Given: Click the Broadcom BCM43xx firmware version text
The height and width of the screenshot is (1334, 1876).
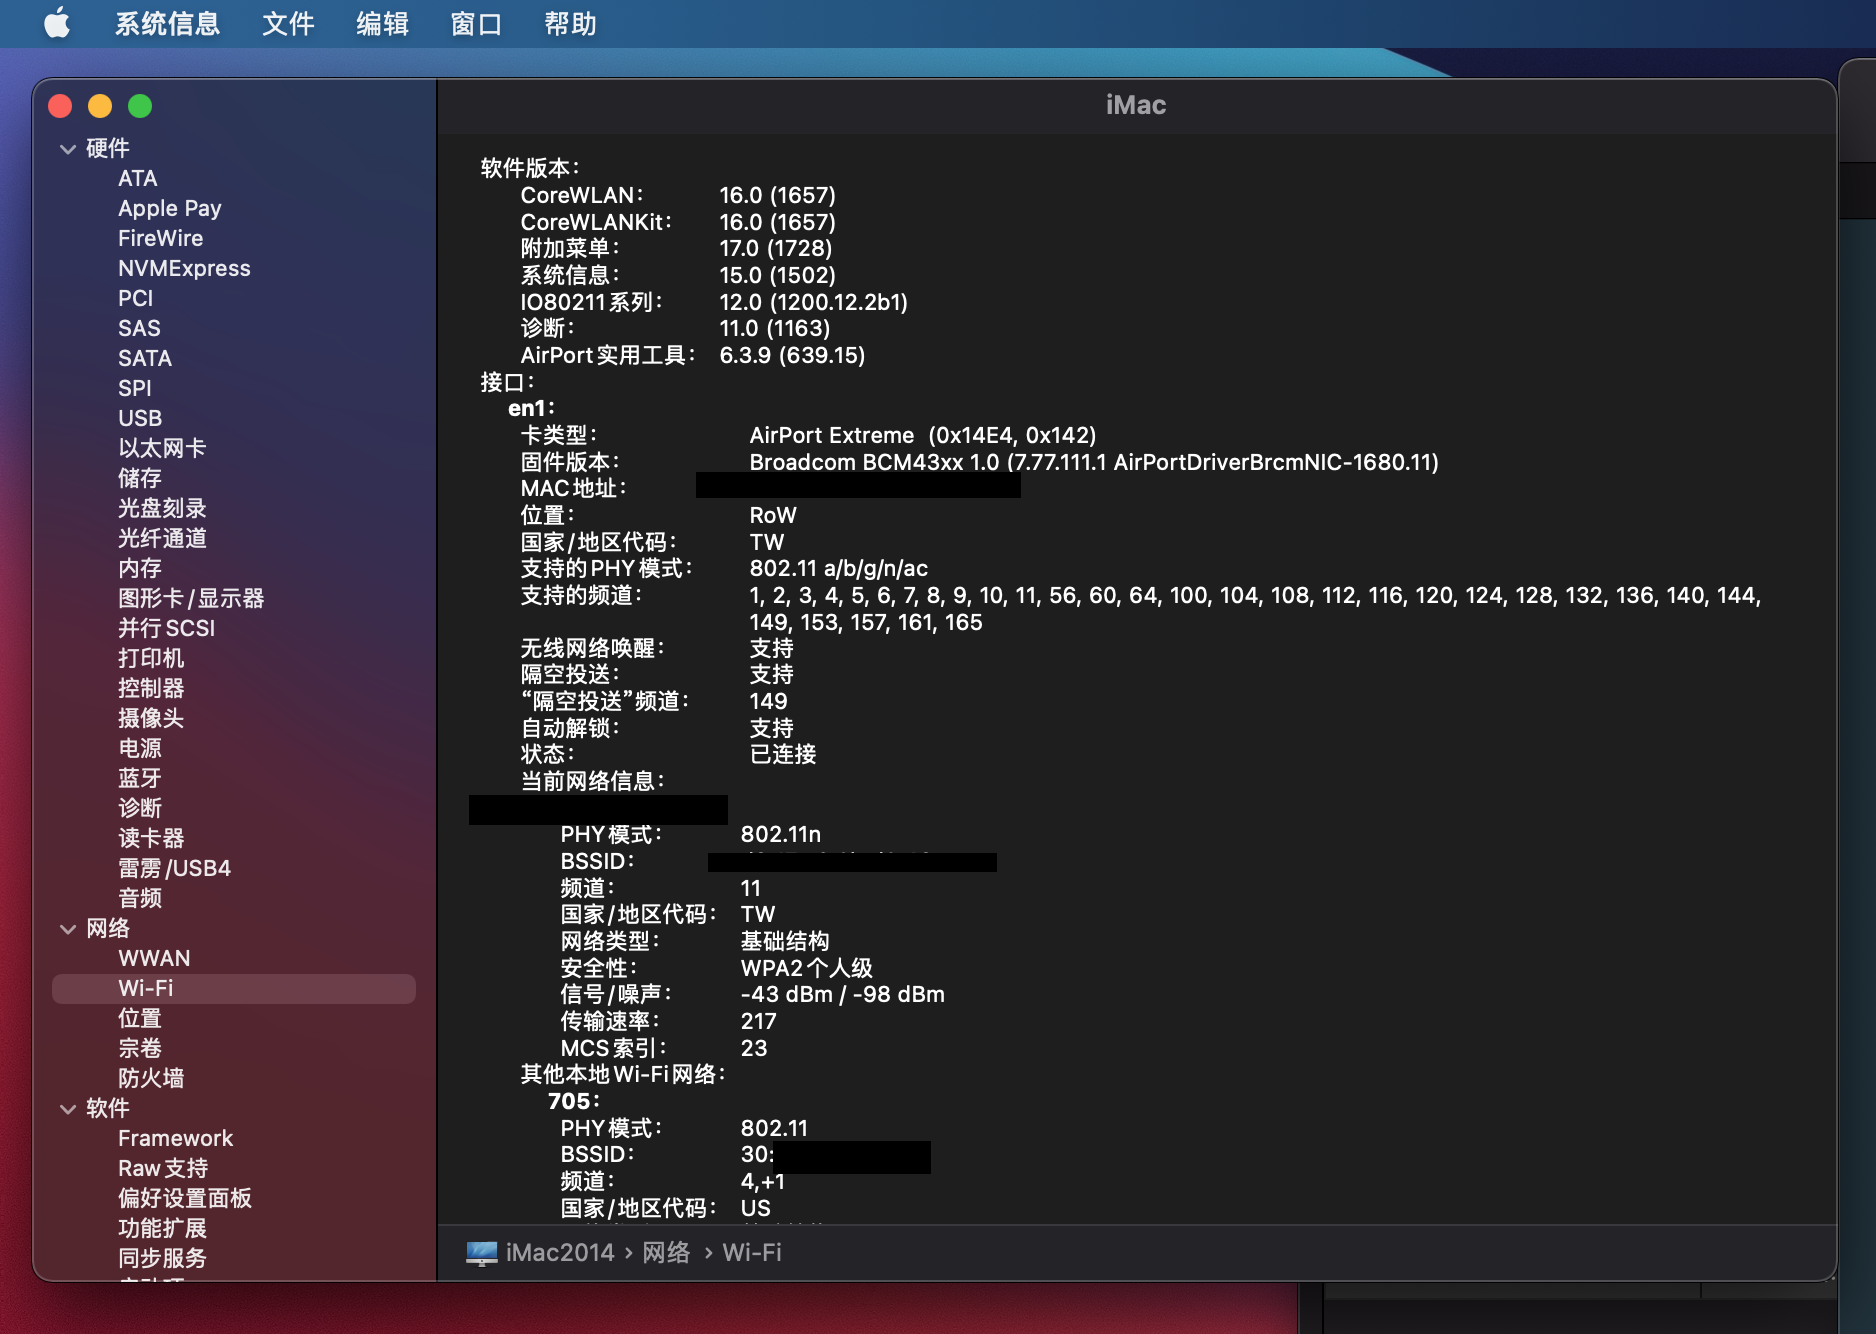Looking at the screenshot, I should click(x=1094, y=463).
